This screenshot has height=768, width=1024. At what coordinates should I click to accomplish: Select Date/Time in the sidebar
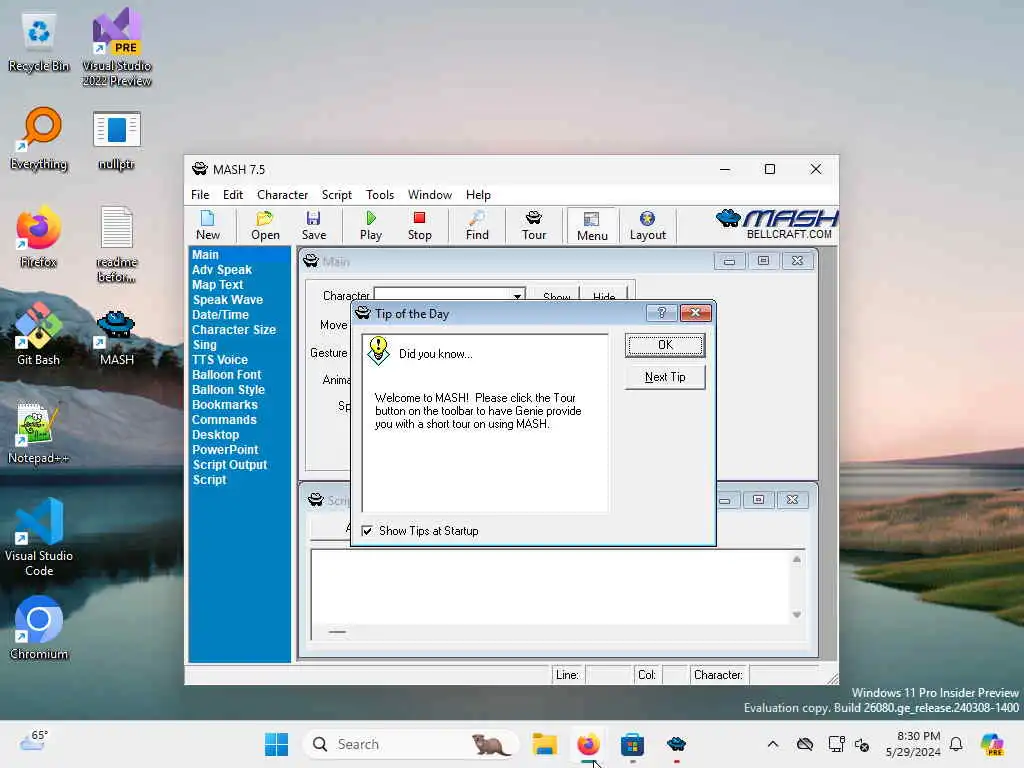[x=220, y=315]
